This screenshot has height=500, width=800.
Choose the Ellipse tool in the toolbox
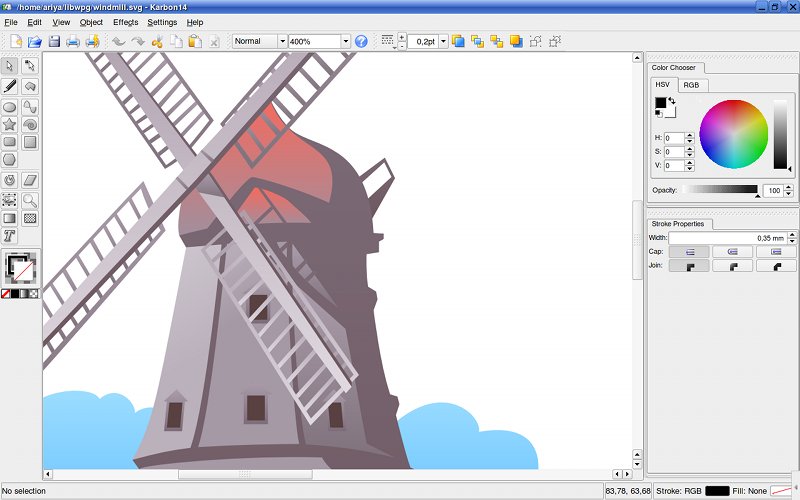10,106
